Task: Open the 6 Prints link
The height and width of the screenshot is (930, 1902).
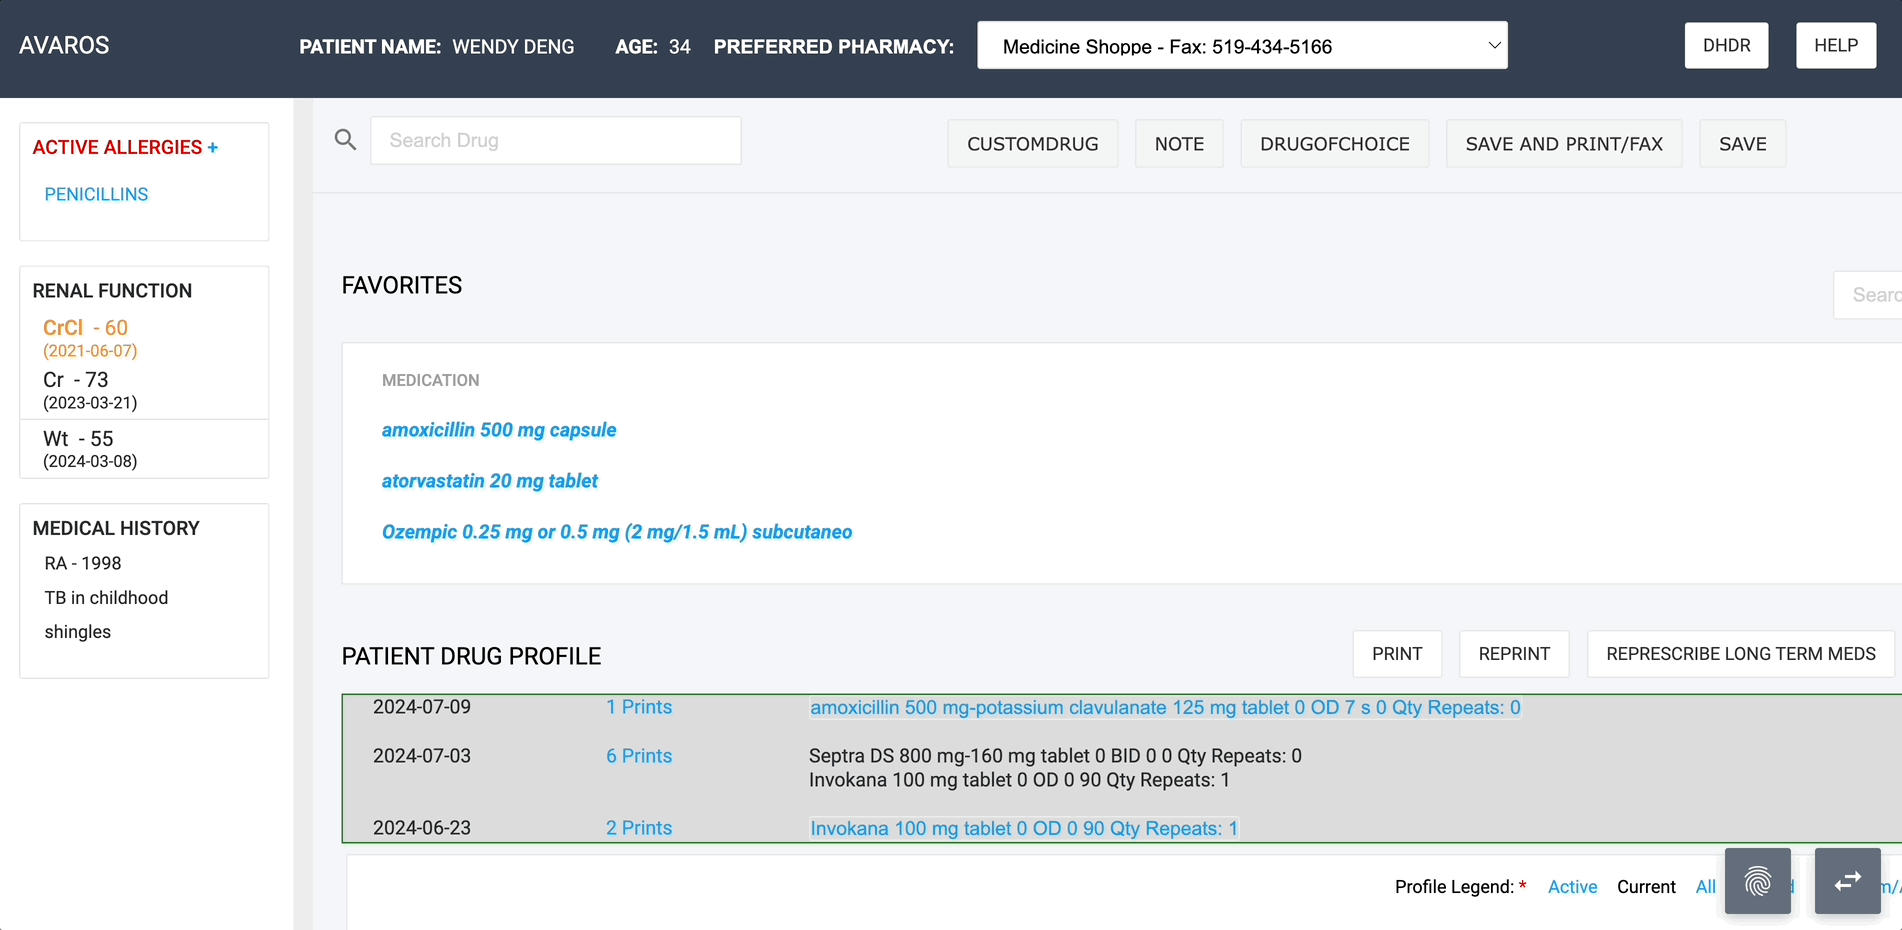Action: coord(638,756)
